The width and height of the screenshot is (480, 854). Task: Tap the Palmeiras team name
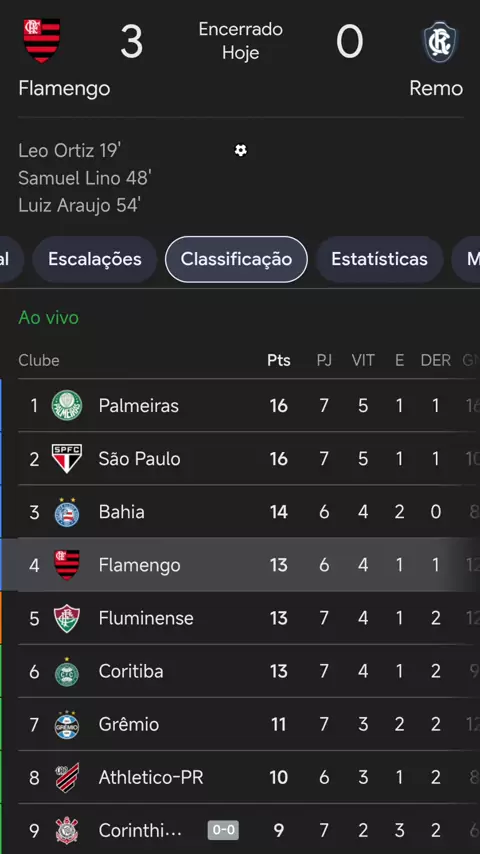click(x=138, y=406)
